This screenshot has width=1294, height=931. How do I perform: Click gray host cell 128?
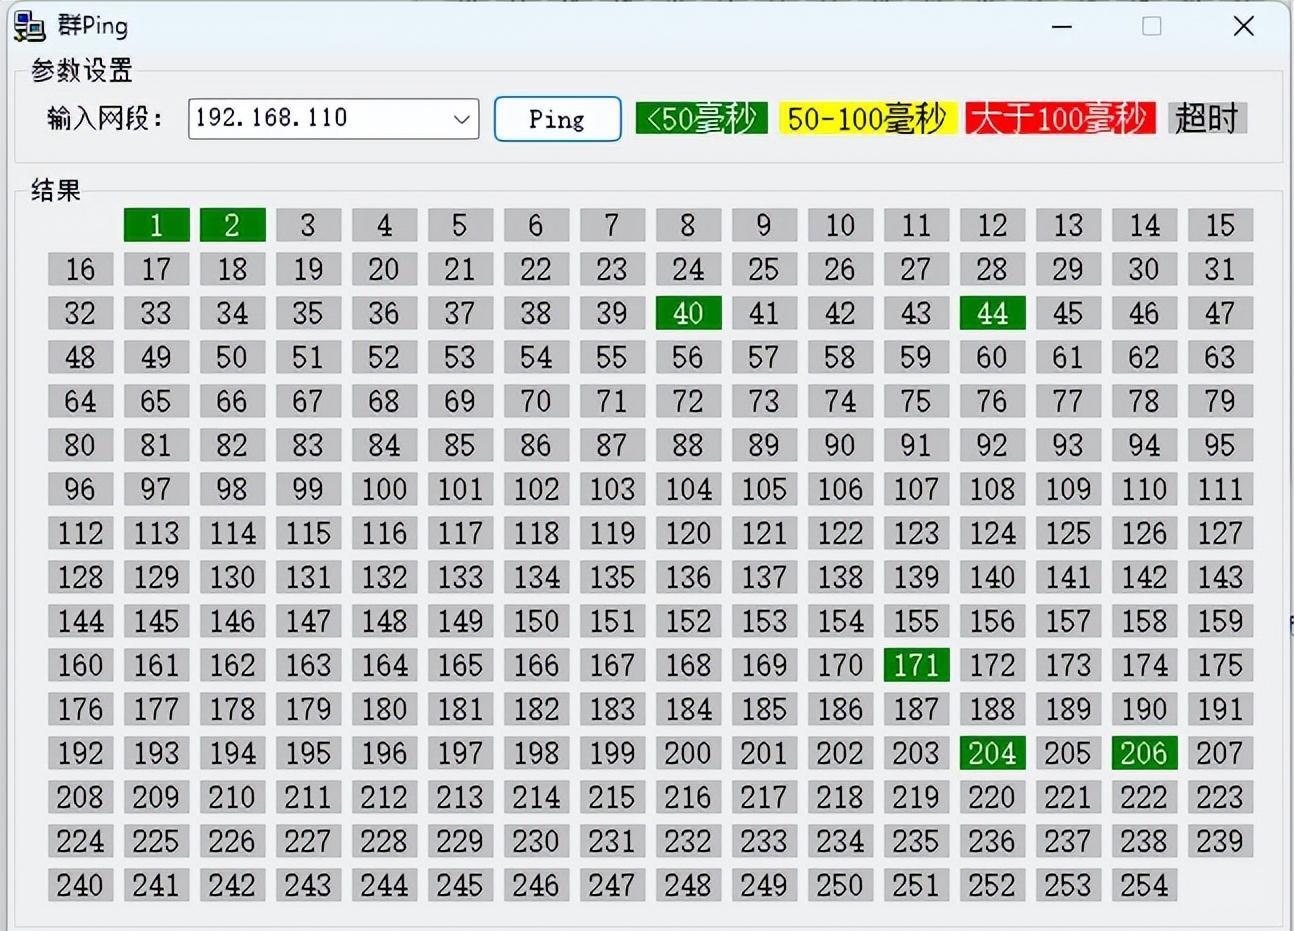tap(81, 577)
